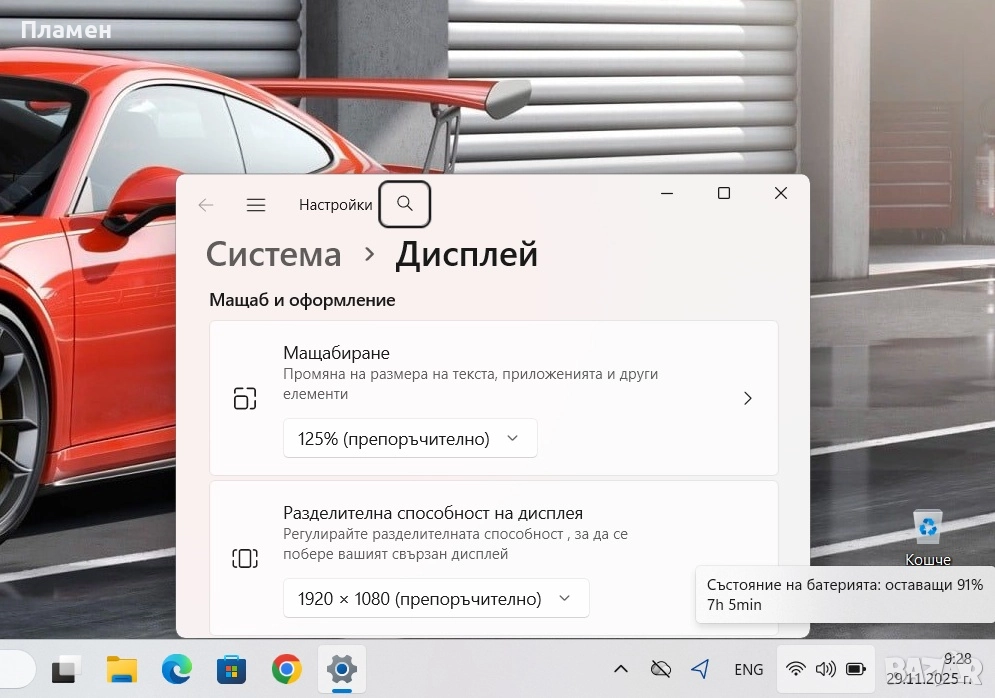The width and height of the screenshot is (995, 698).
Task: Switch the ENG input language indicator
Action: point(749,669)
